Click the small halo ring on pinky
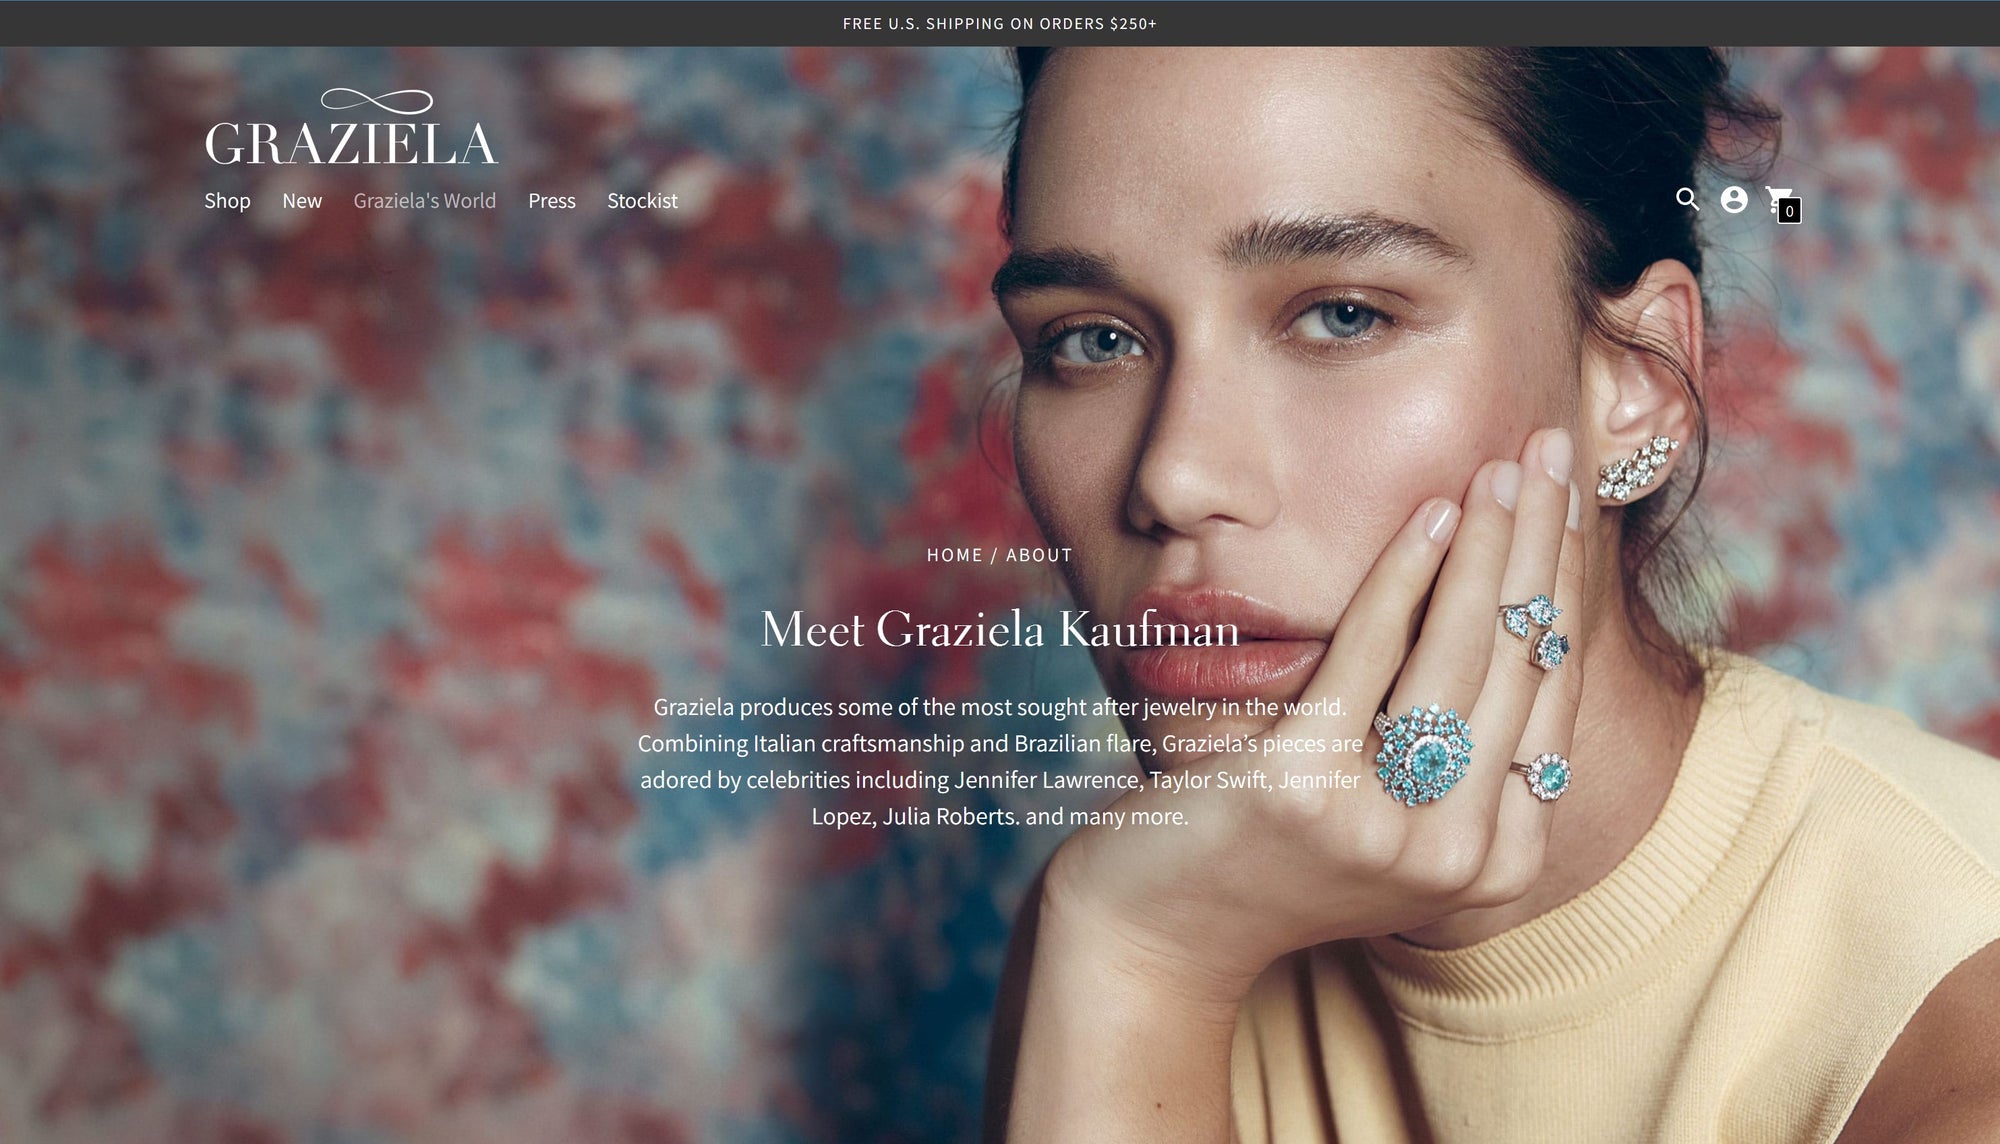 [x=1546, y=777]
